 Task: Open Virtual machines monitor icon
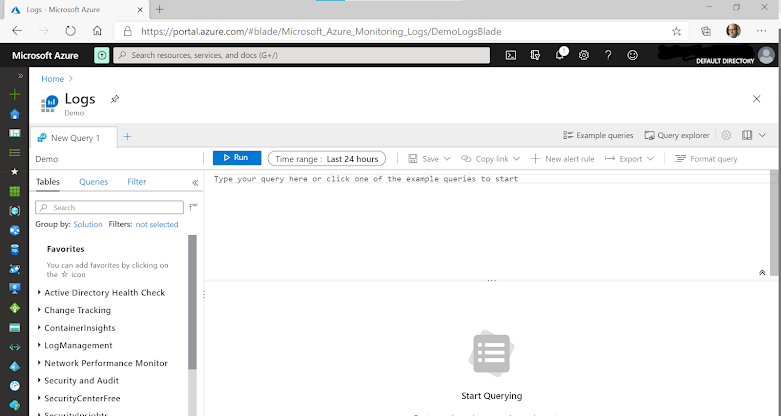click(14, 288)
